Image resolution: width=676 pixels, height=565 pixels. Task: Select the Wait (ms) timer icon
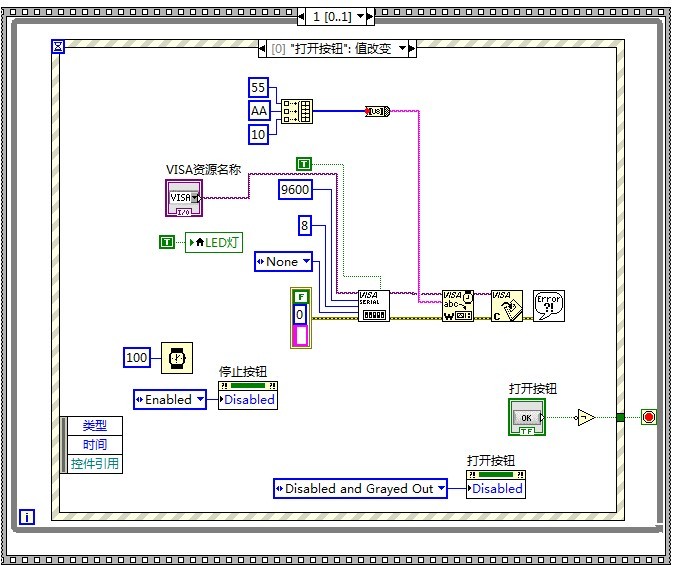point(177,357)
